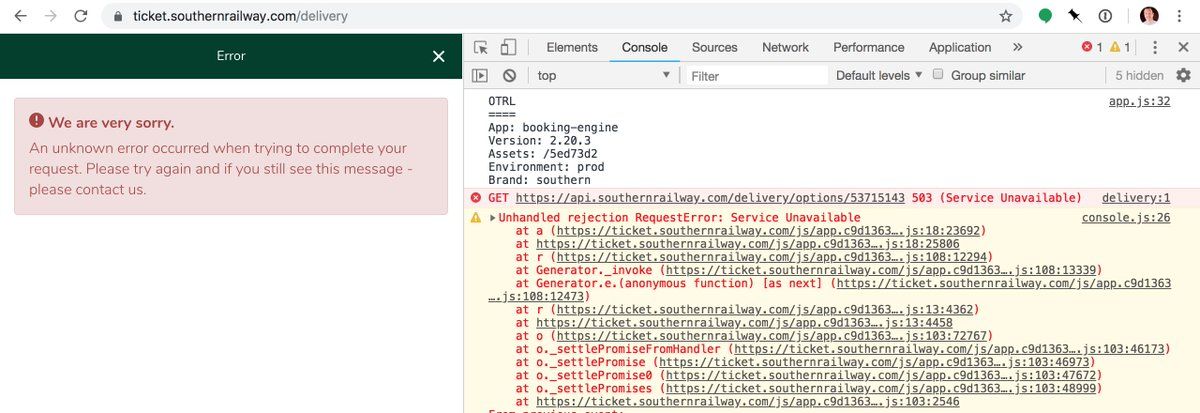Open app.js:32 source link
1200x413 pixels.
tap(1139, 101)
